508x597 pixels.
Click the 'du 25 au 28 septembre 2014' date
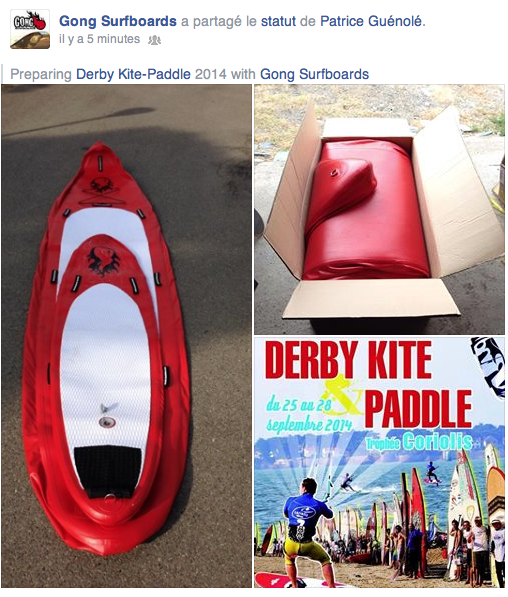pyautogui.click(x=307, y=414)
